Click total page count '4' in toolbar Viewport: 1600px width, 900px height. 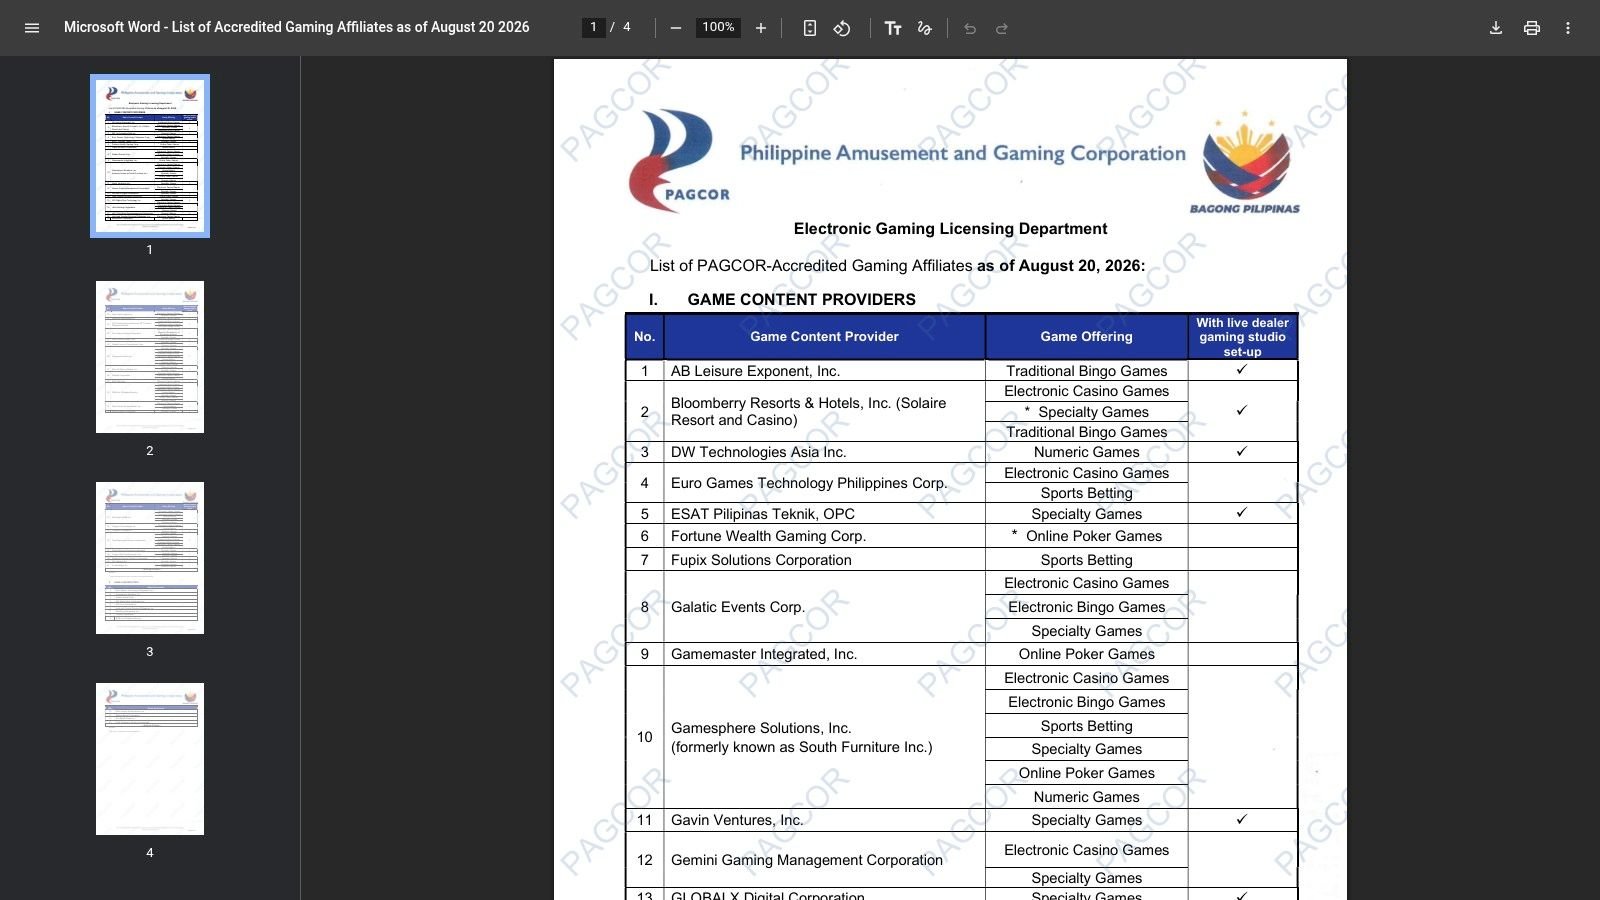point(627,27)
